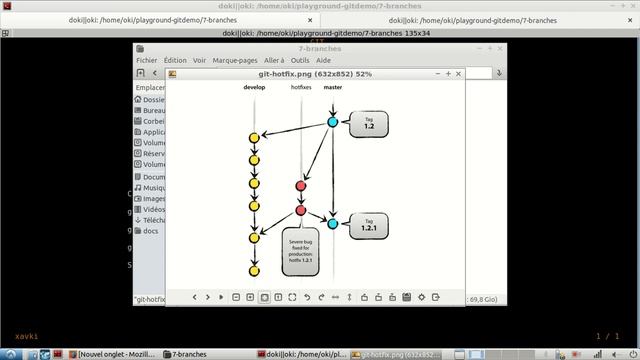Select Réservé volume in sidebar

click(149, 153)
